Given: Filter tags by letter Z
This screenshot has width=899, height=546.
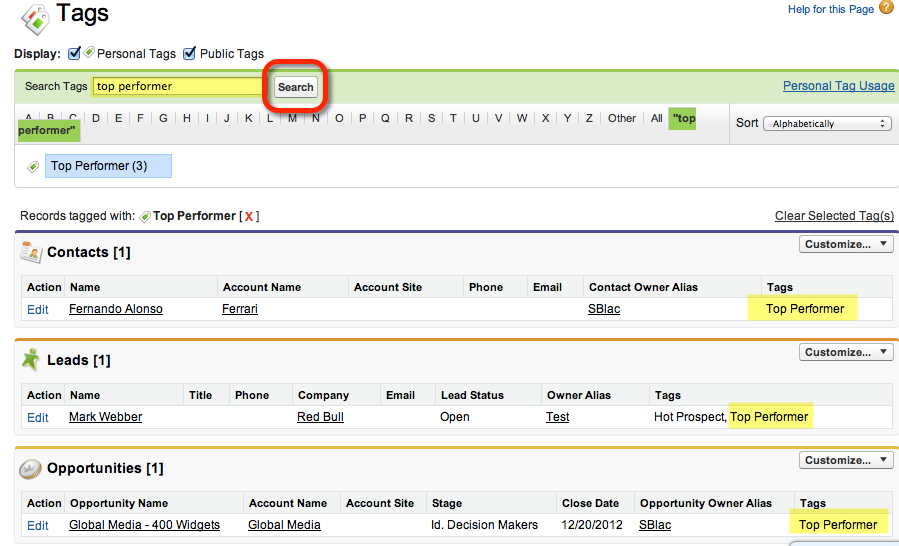Looking at the screenshot, I should (x=589, y=118).
